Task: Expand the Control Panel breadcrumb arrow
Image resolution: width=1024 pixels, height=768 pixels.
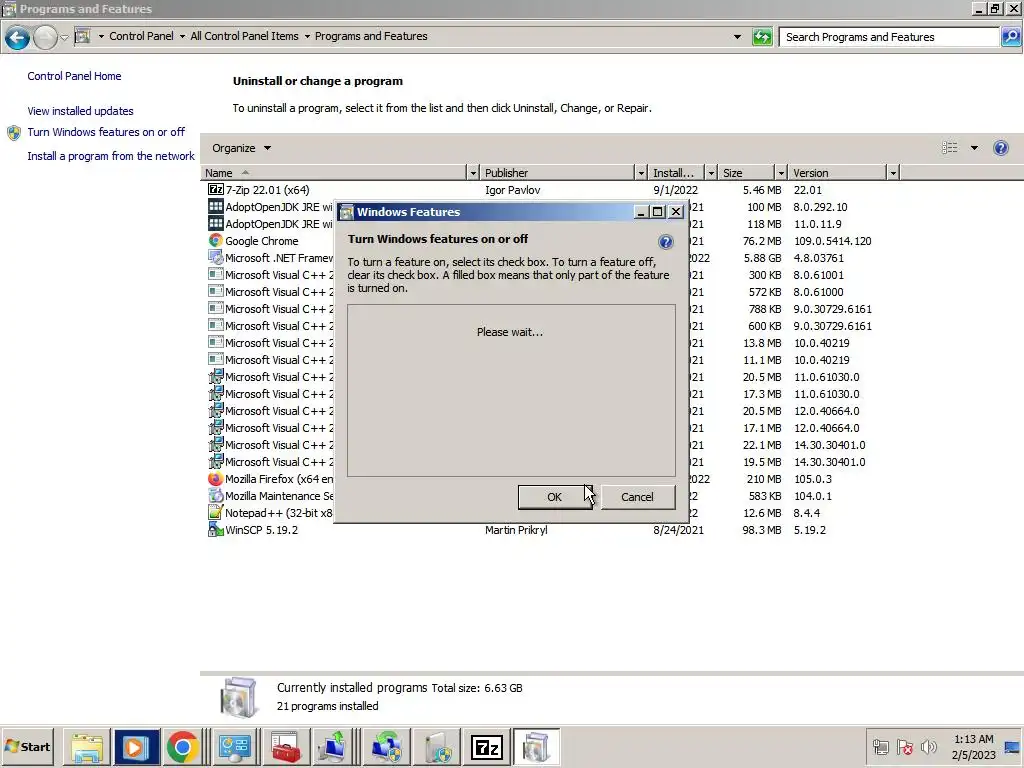Action: (182, 37)
